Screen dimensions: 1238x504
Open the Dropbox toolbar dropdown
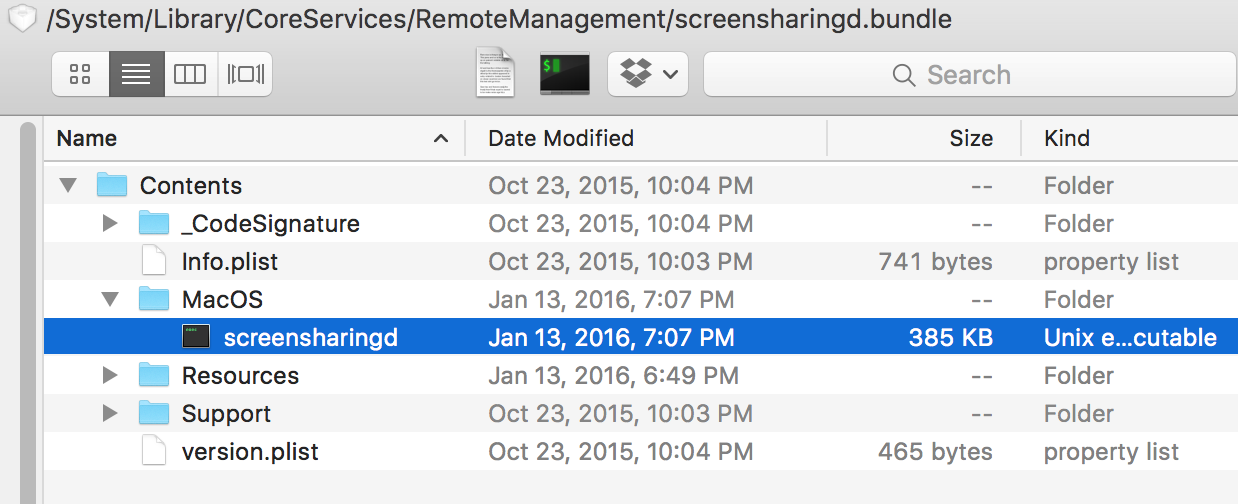pyautogui.click(x=648, y=74)
